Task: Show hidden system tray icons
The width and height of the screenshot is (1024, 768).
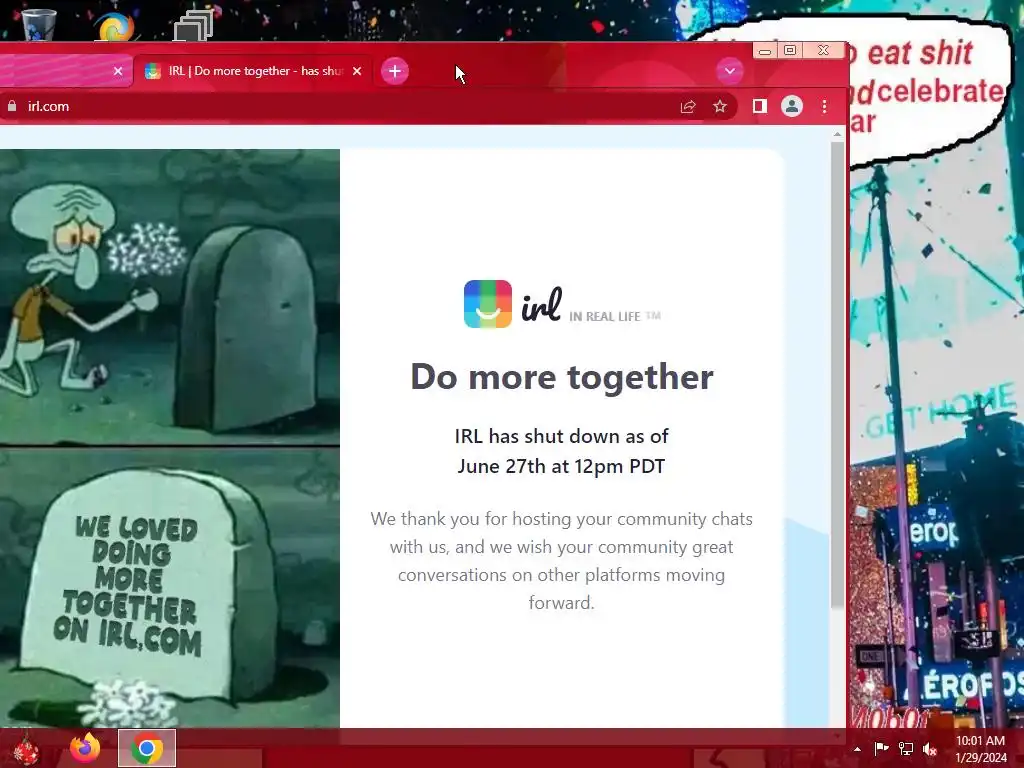Action: click(x=857, y=749)
